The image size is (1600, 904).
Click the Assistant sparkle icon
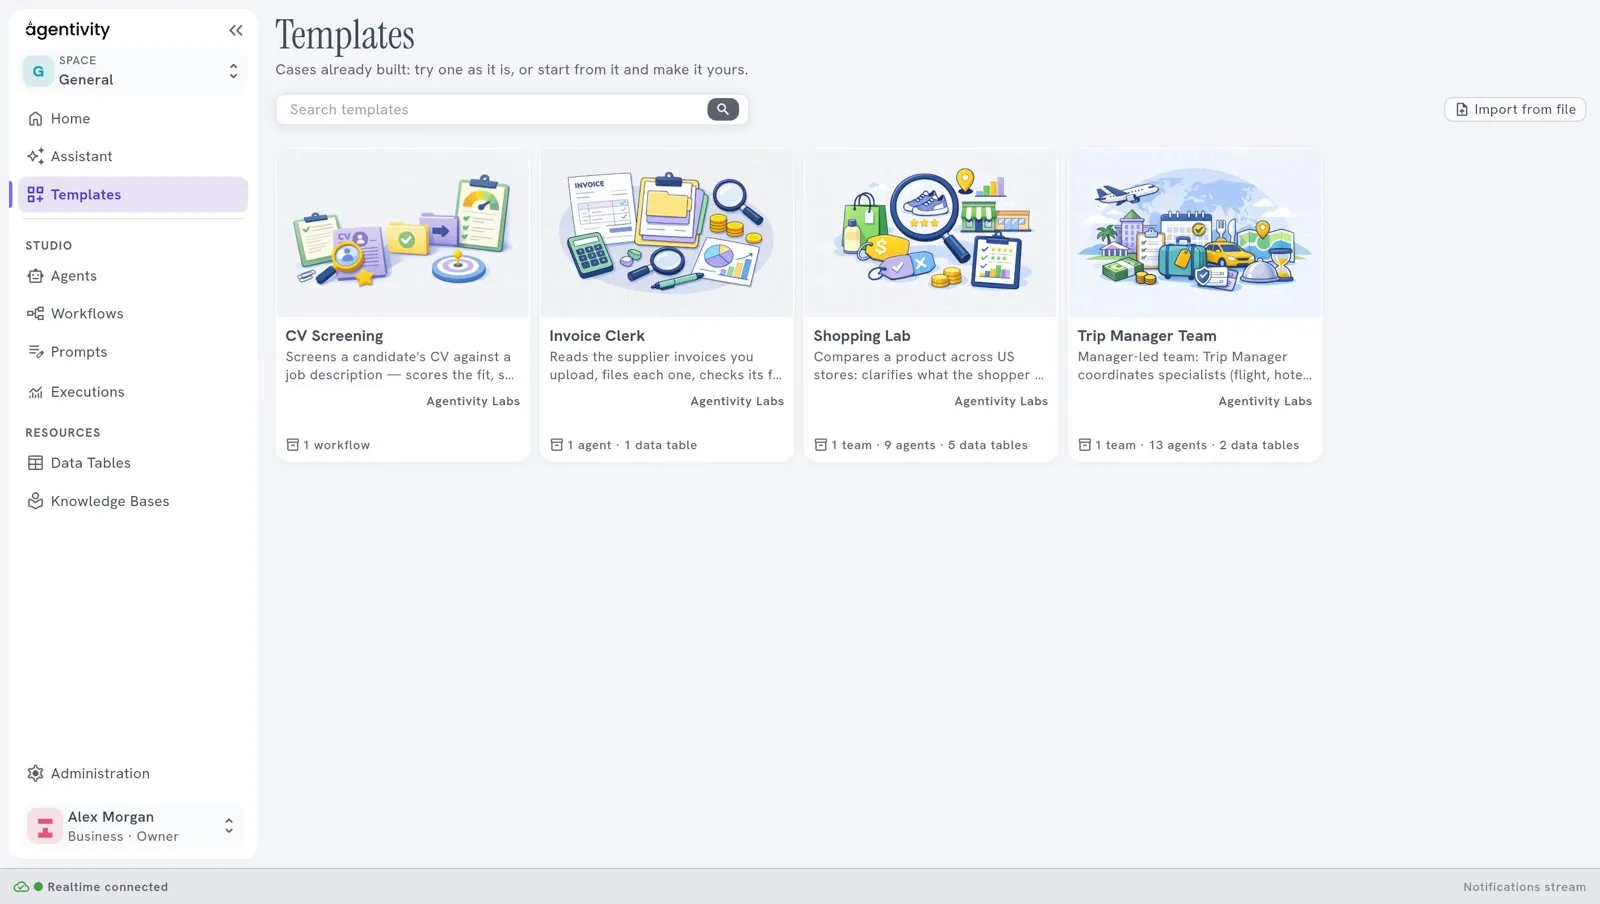(35, 156)
